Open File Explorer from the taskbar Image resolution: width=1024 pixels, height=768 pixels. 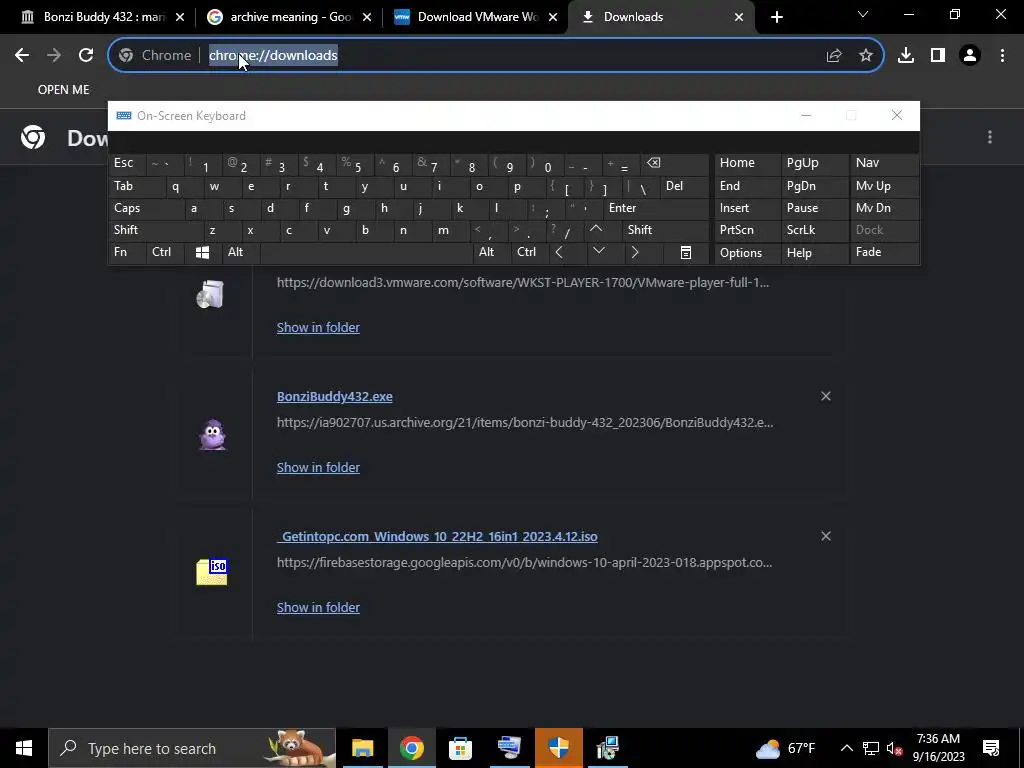362,748
